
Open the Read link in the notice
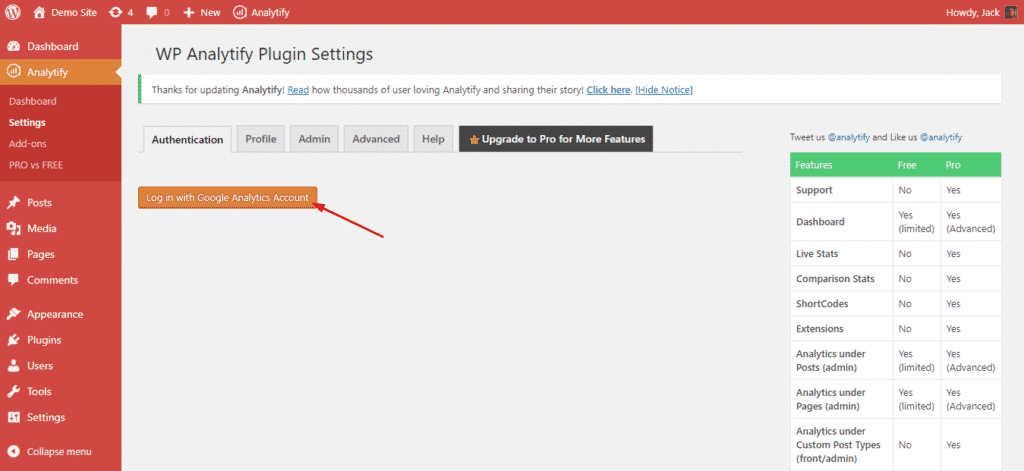pyautogui.click(x=298, y=89)
